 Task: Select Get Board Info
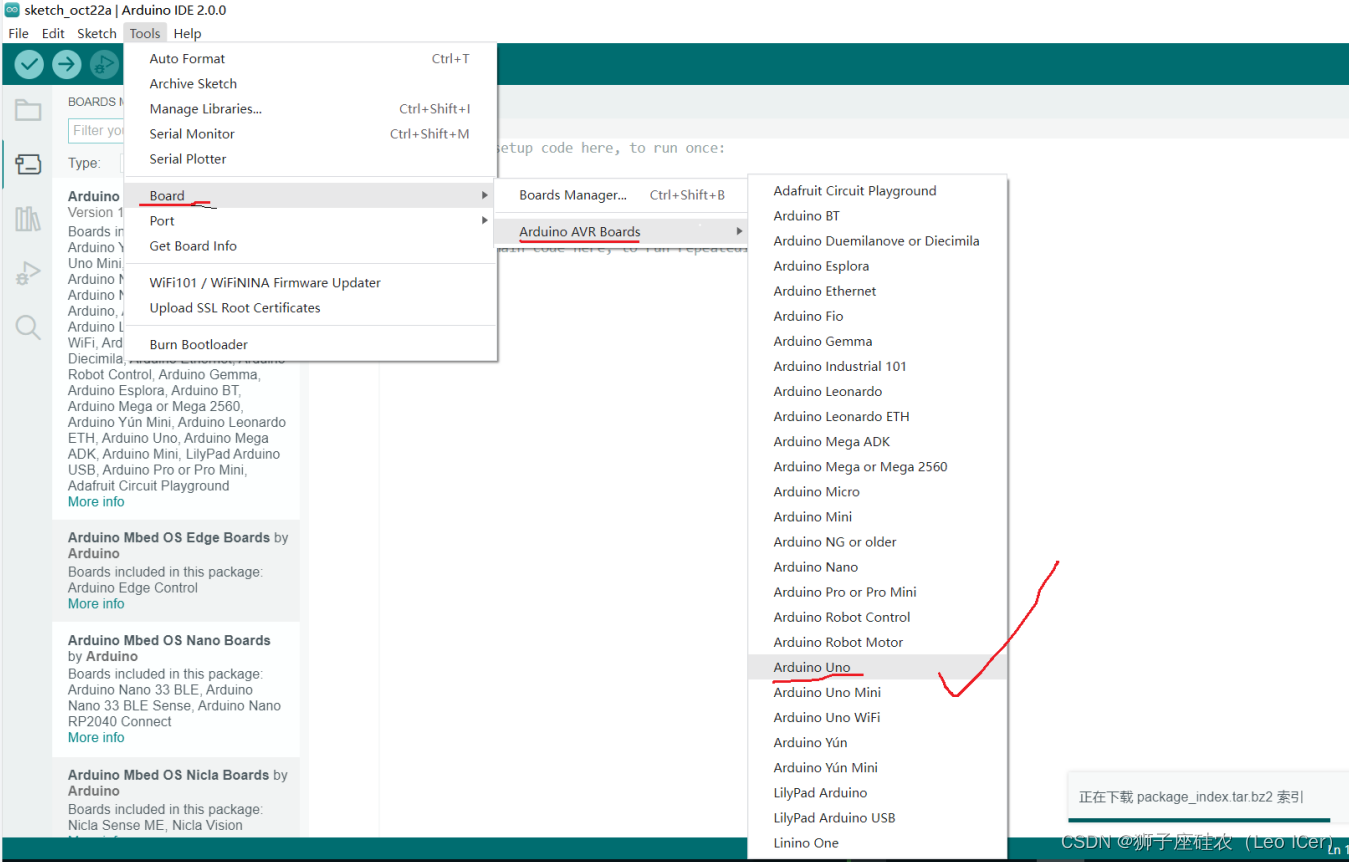point(310,246)
